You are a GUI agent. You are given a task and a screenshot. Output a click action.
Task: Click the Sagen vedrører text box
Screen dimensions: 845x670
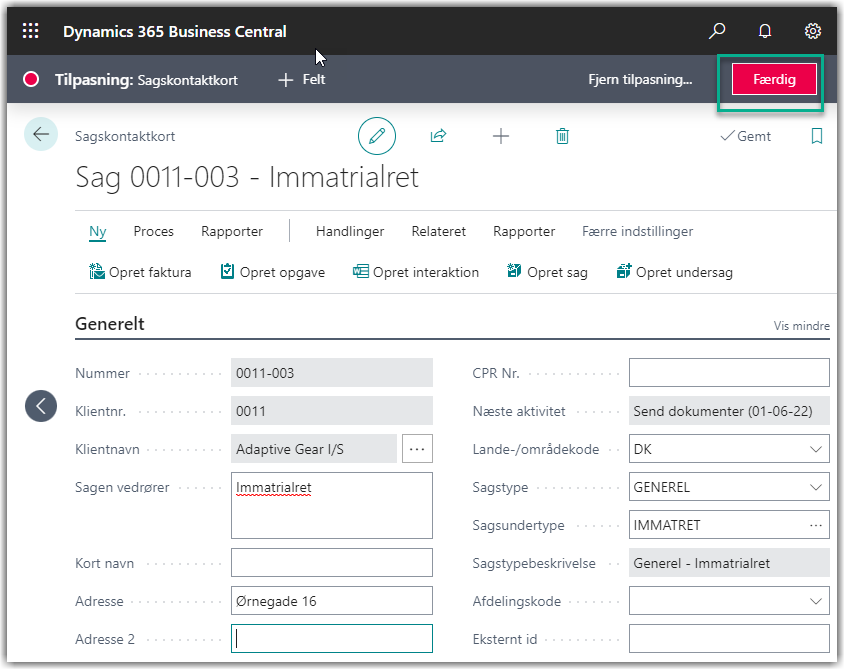pyautogui.click(x=331, y=506)
